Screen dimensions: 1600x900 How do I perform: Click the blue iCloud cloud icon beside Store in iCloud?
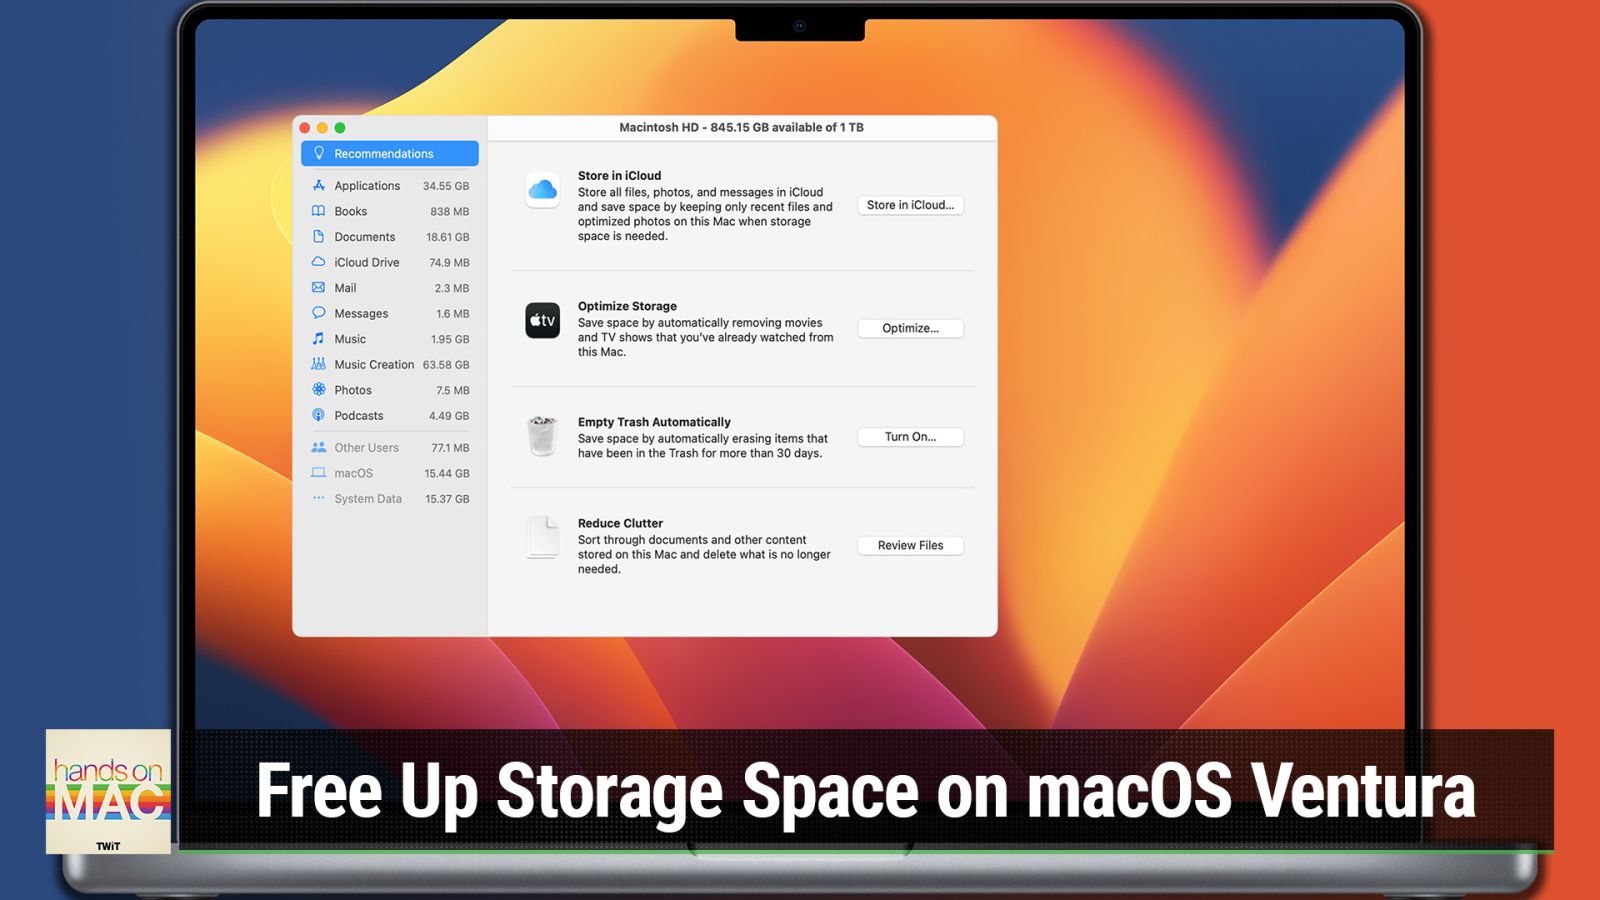coord(543,191)
